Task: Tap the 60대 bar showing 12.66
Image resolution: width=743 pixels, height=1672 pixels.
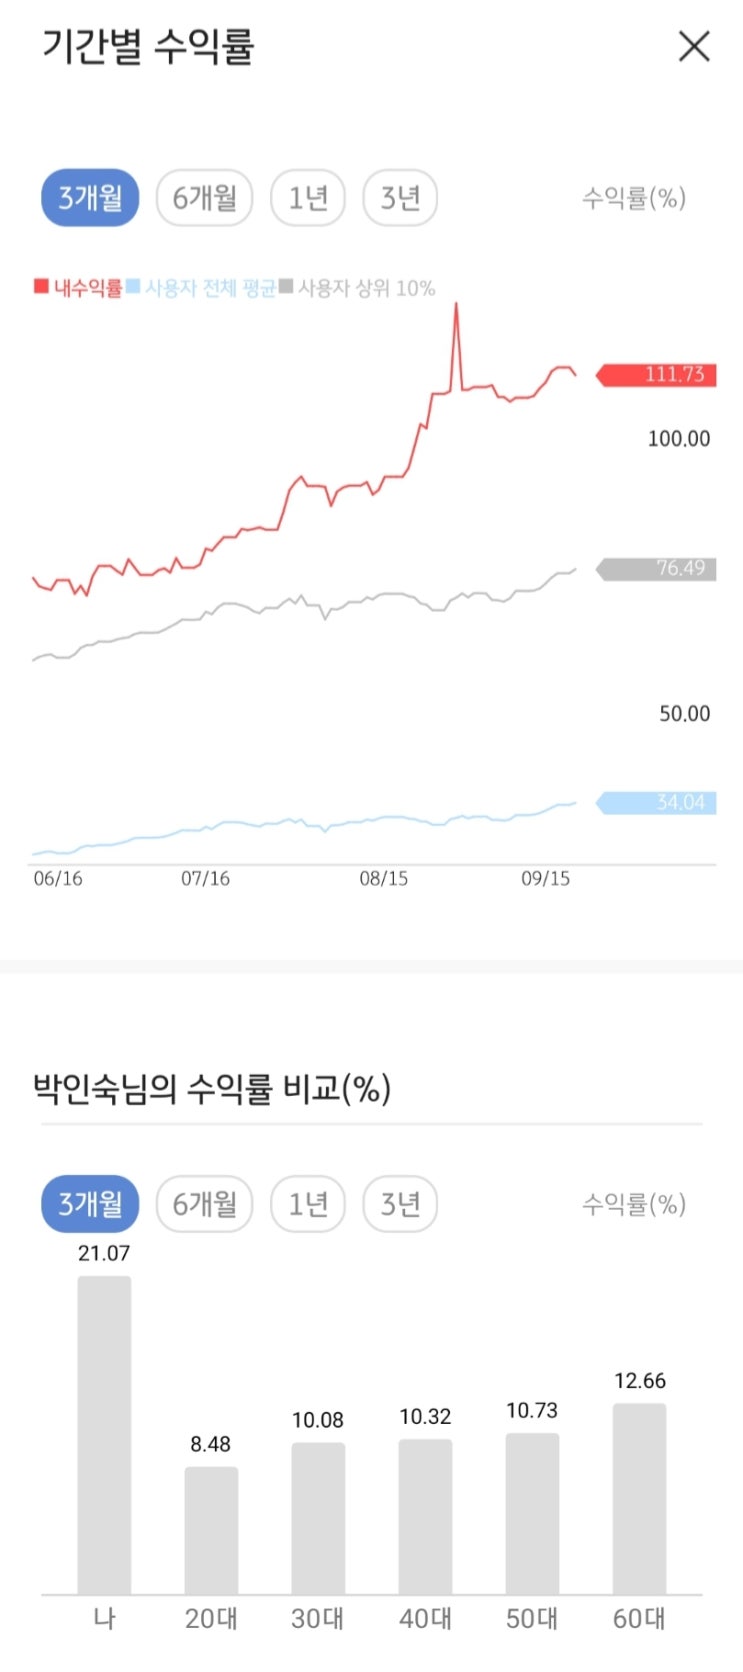Action: click(639, 1498)
